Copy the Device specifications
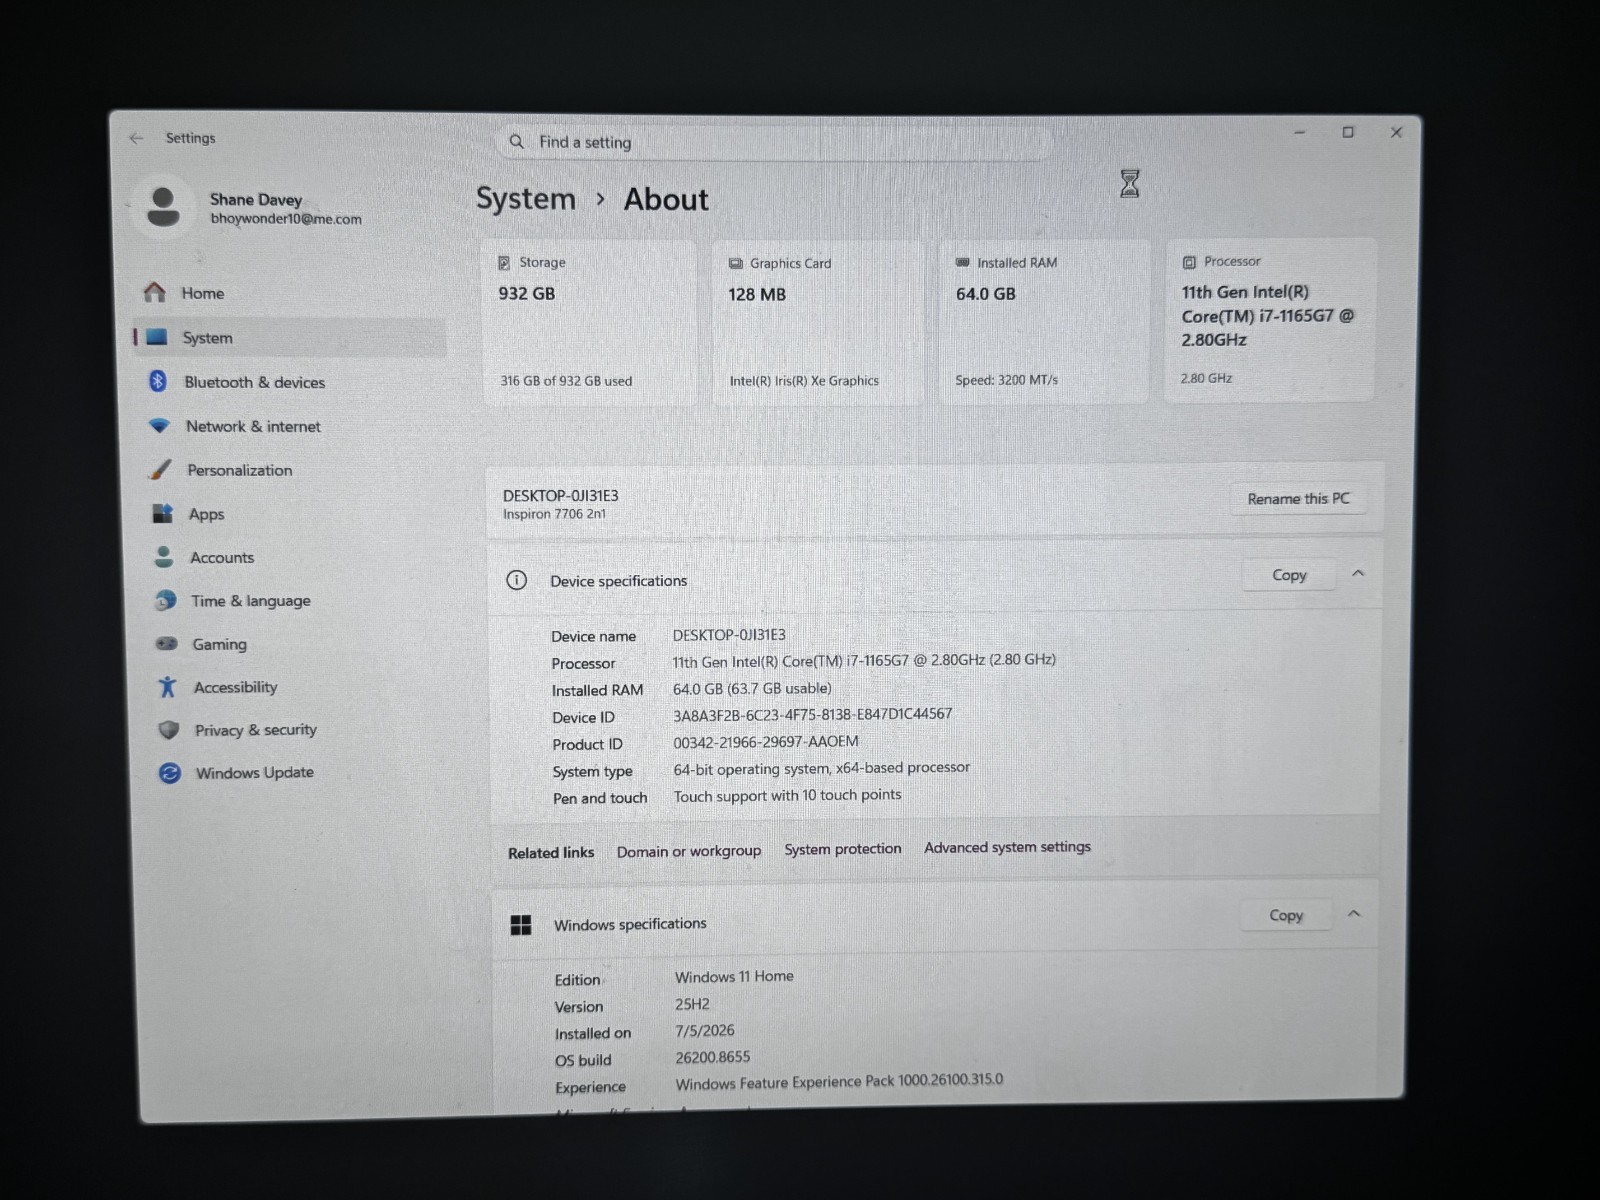 (x=1289, y=575)
